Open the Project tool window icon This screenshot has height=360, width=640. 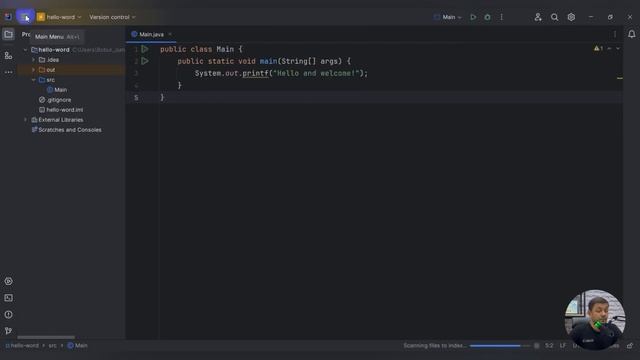point(8,34)
